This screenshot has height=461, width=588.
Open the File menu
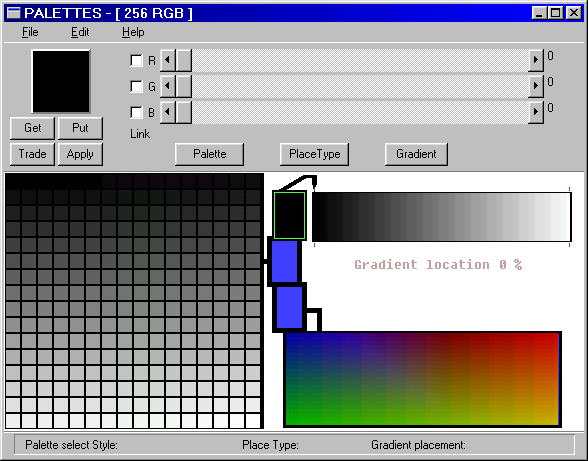30,32
